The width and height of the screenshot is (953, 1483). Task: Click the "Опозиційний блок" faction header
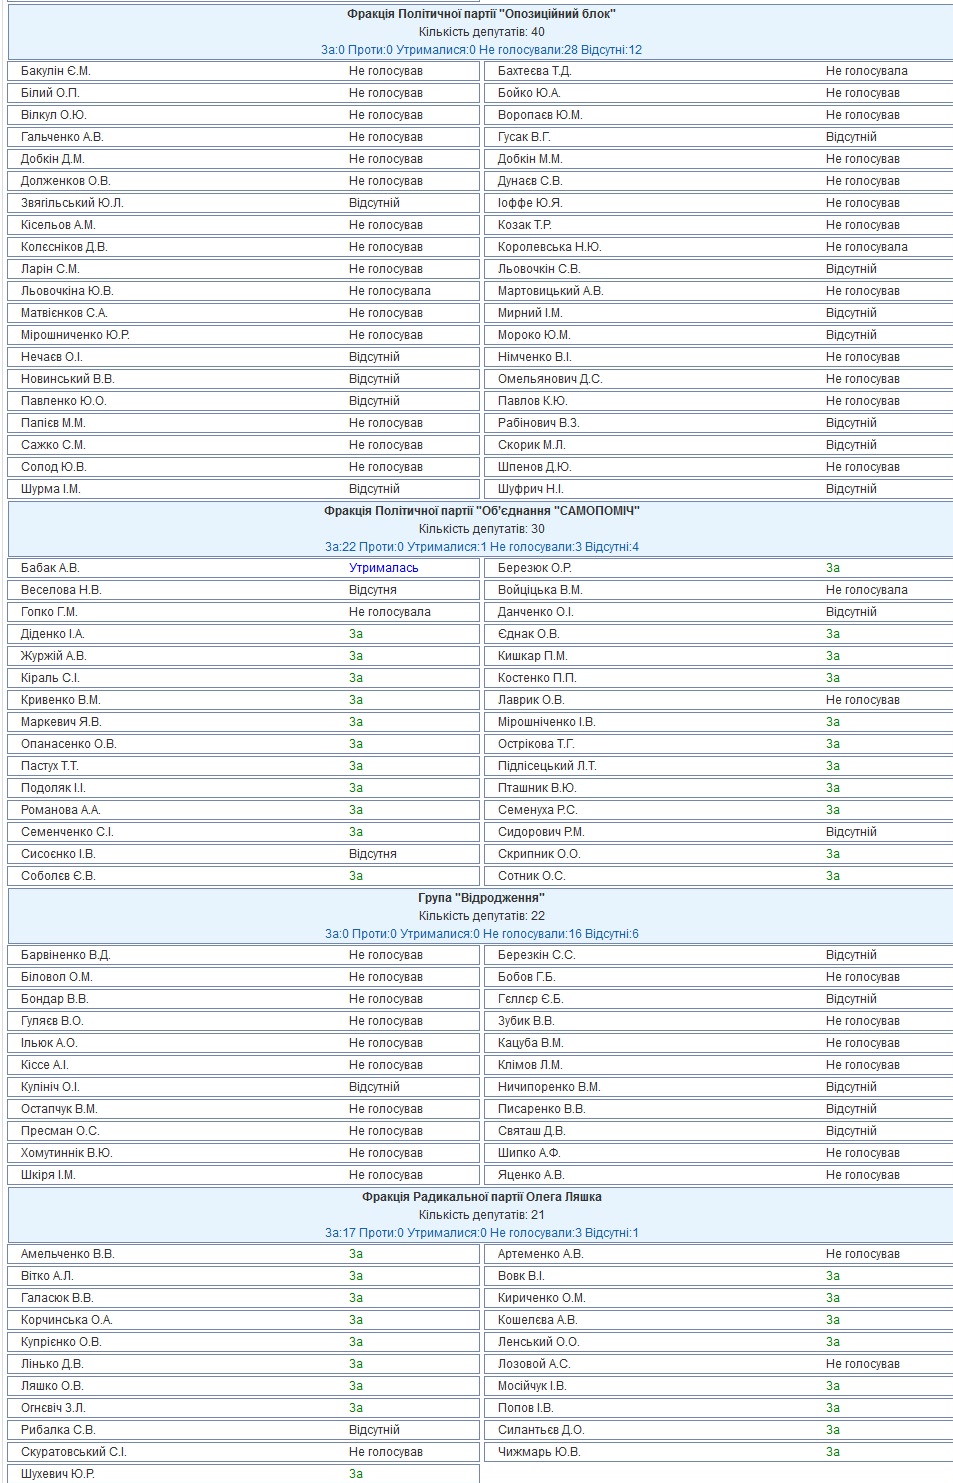click(x=481, y=14)
